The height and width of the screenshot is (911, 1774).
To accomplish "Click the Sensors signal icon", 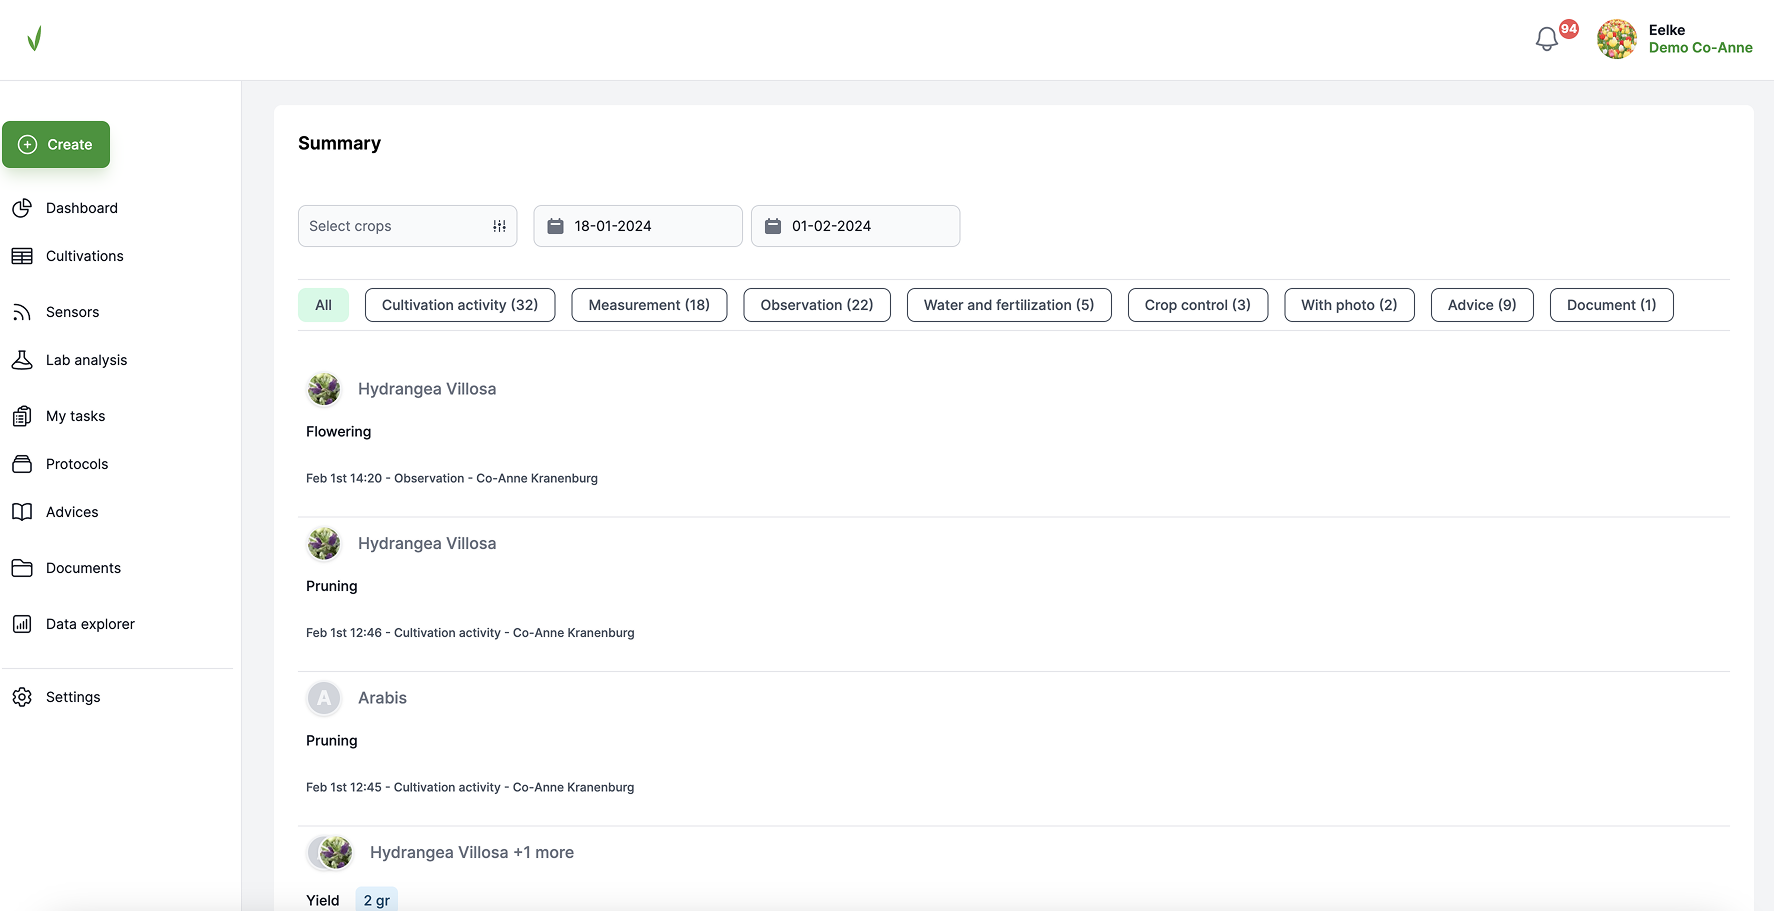I will 22,312.
